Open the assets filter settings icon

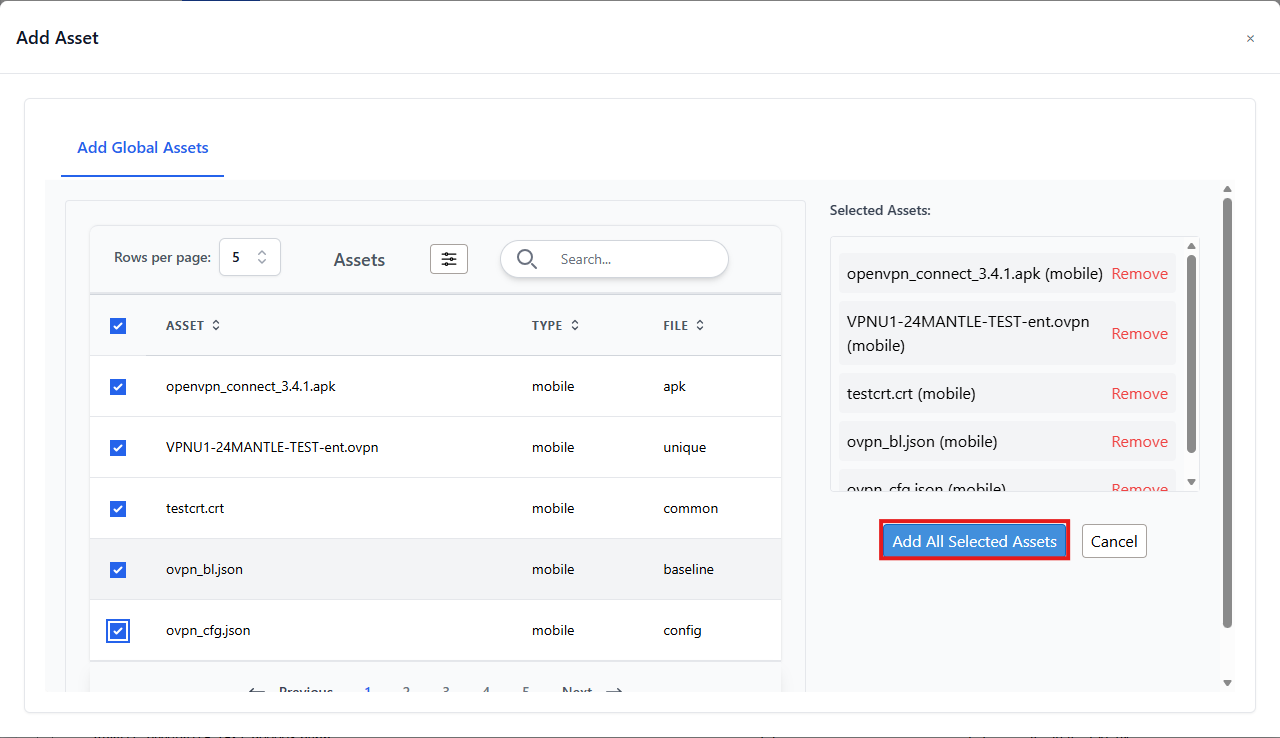pos(449,259)
